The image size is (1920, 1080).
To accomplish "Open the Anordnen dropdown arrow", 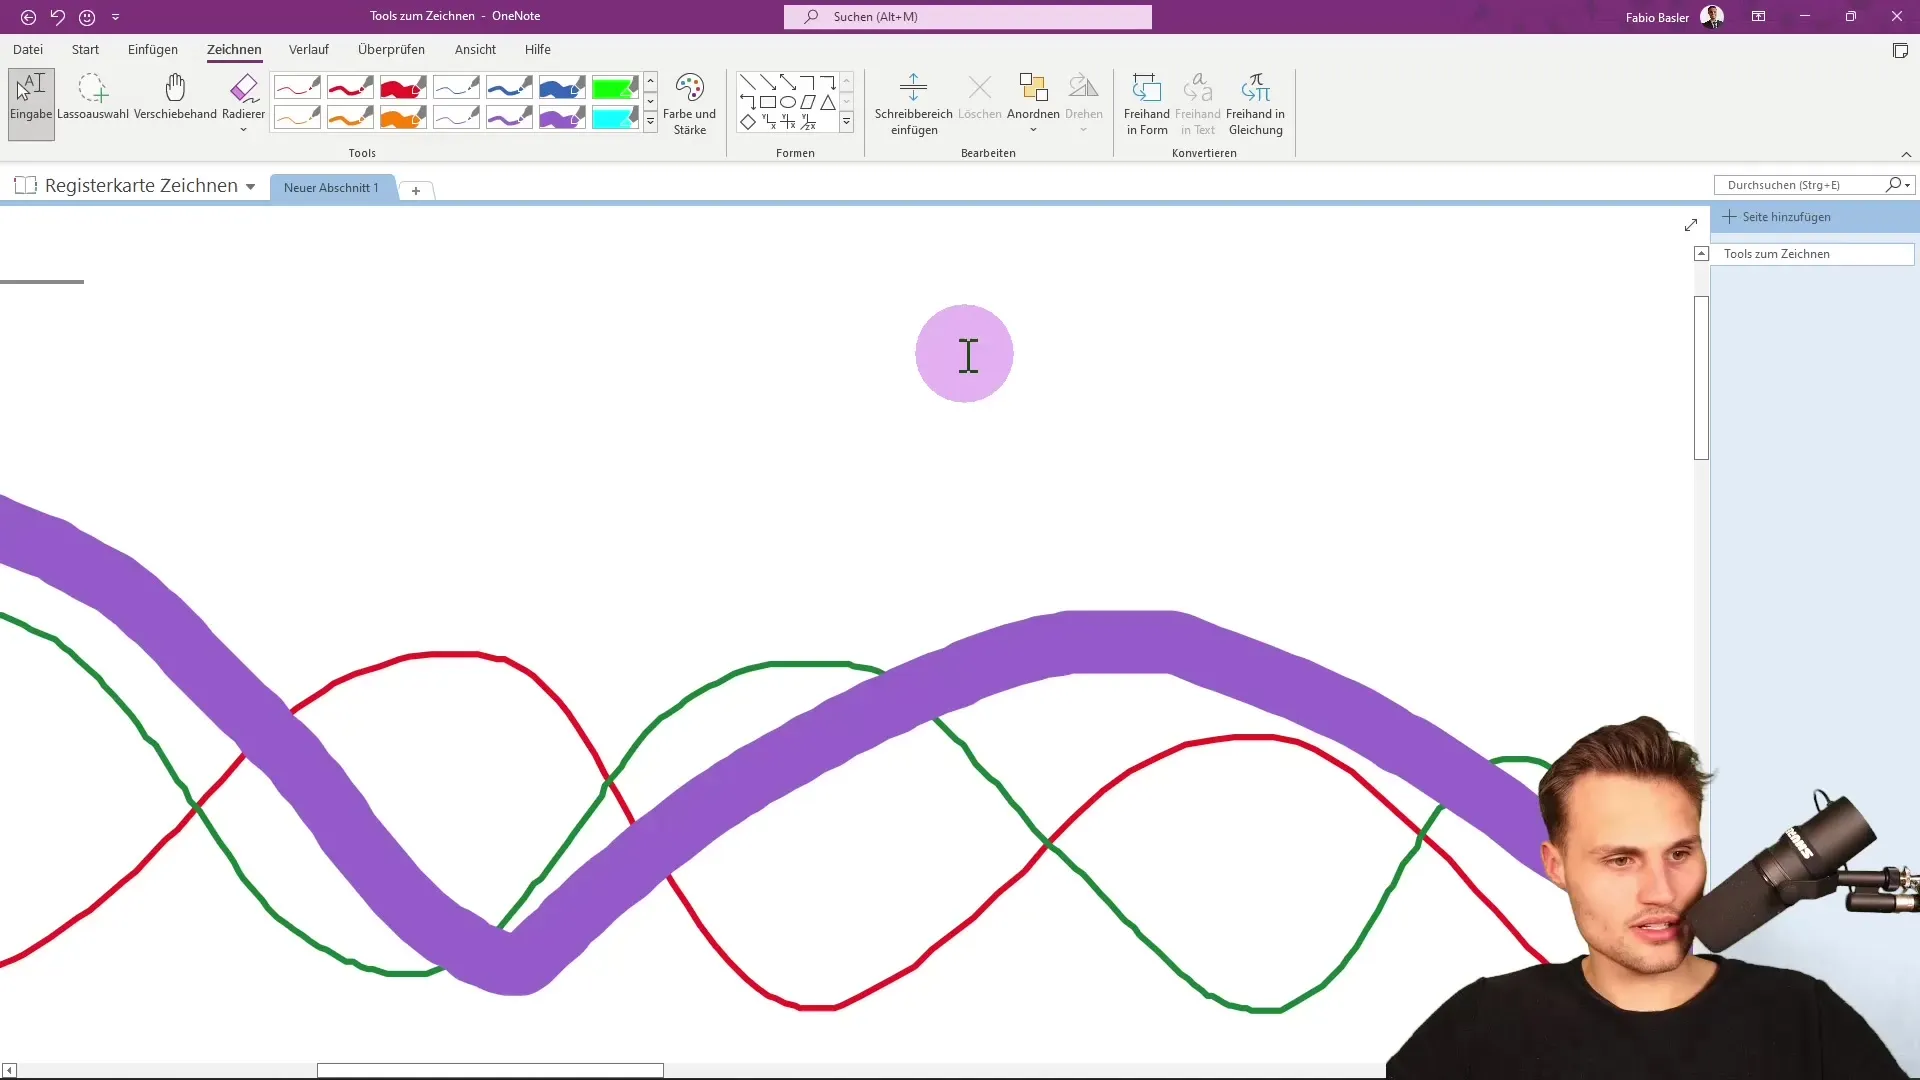I will pyautogui.click(x=1033, y=130).
